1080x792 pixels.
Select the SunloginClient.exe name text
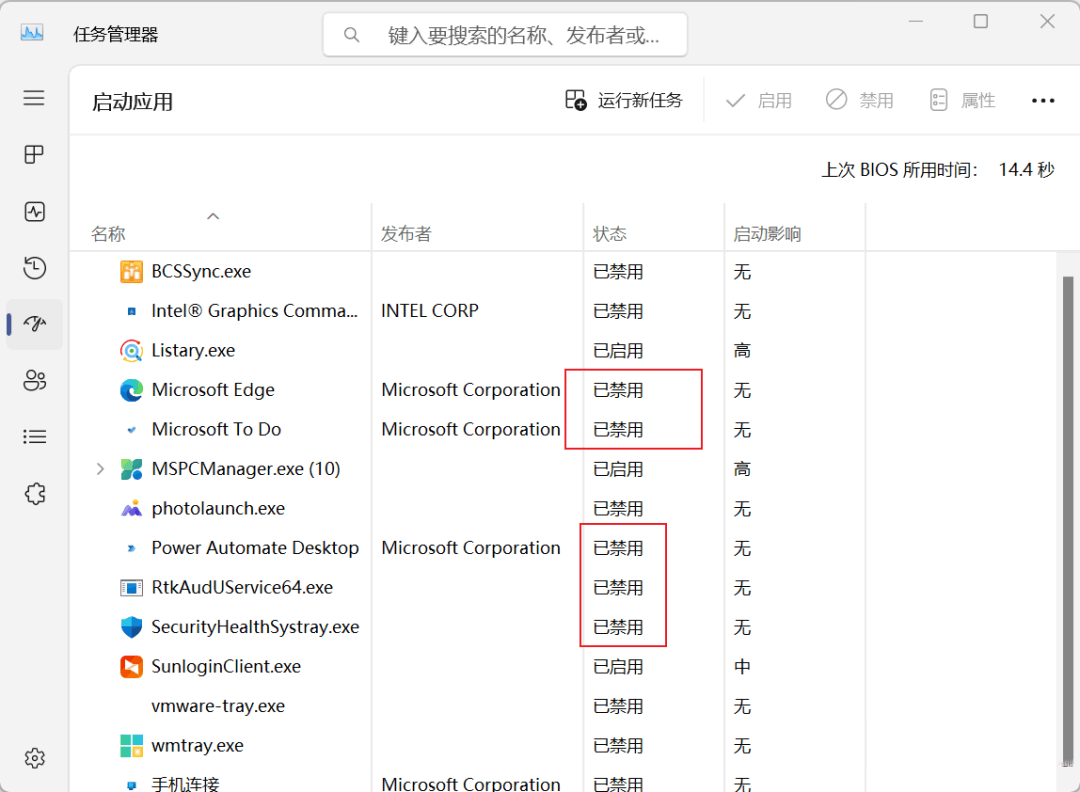click(226, 667)
